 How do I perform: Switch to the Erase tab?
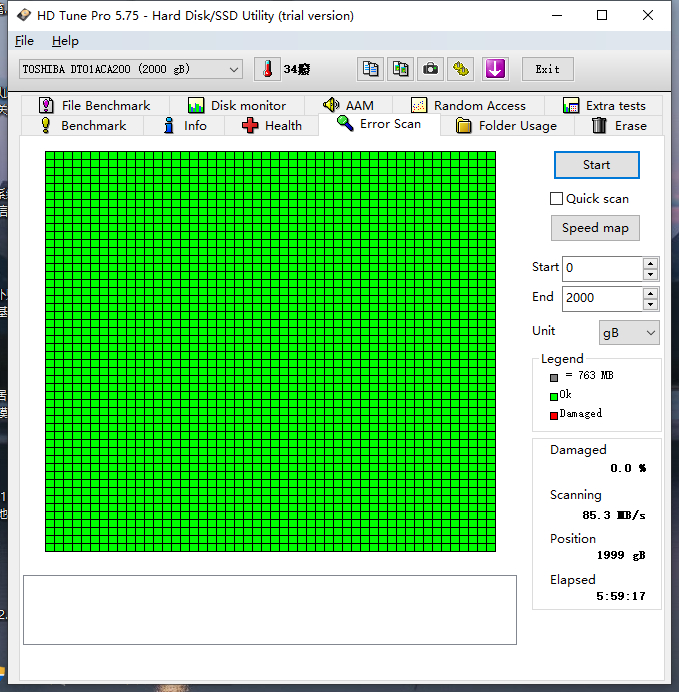(x=619, y=126)
